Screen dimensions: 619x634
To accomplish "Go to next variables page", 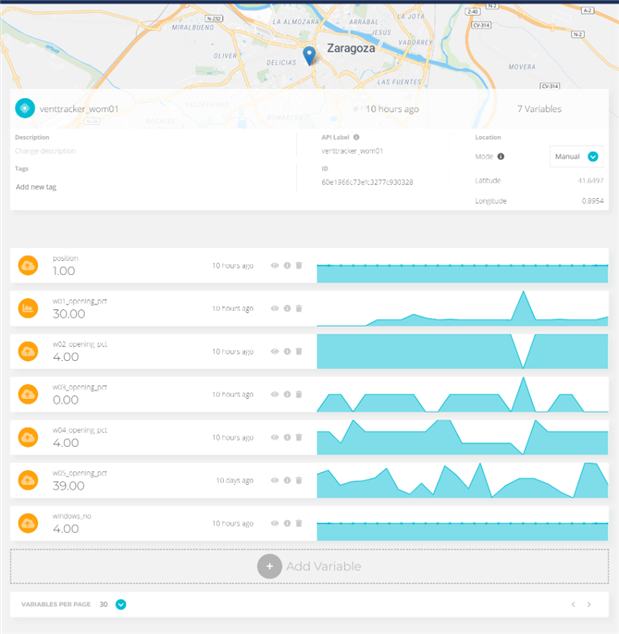I will pyautogui.click(x=589, y=604).
